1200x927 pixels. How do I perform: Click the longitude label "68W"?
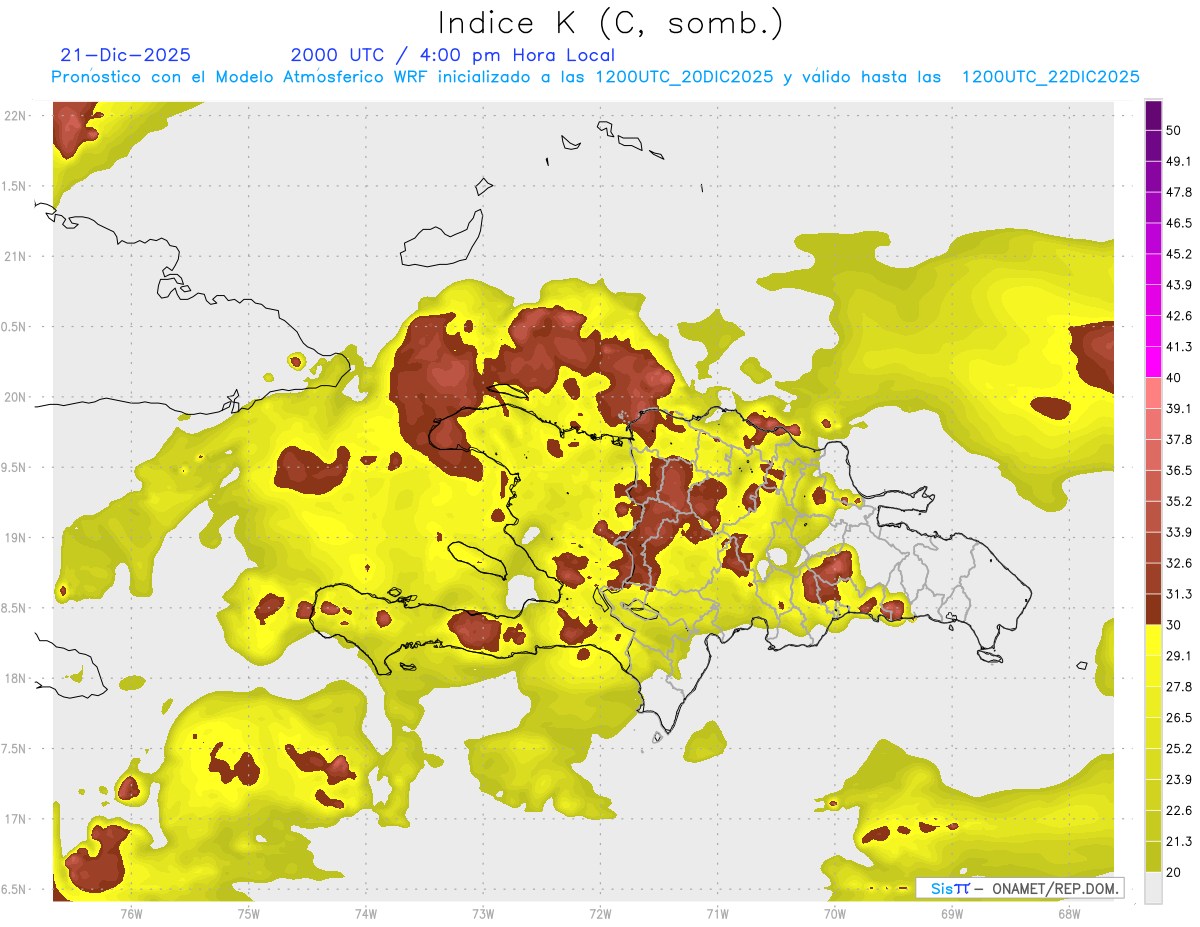(x=1068, y=913)
